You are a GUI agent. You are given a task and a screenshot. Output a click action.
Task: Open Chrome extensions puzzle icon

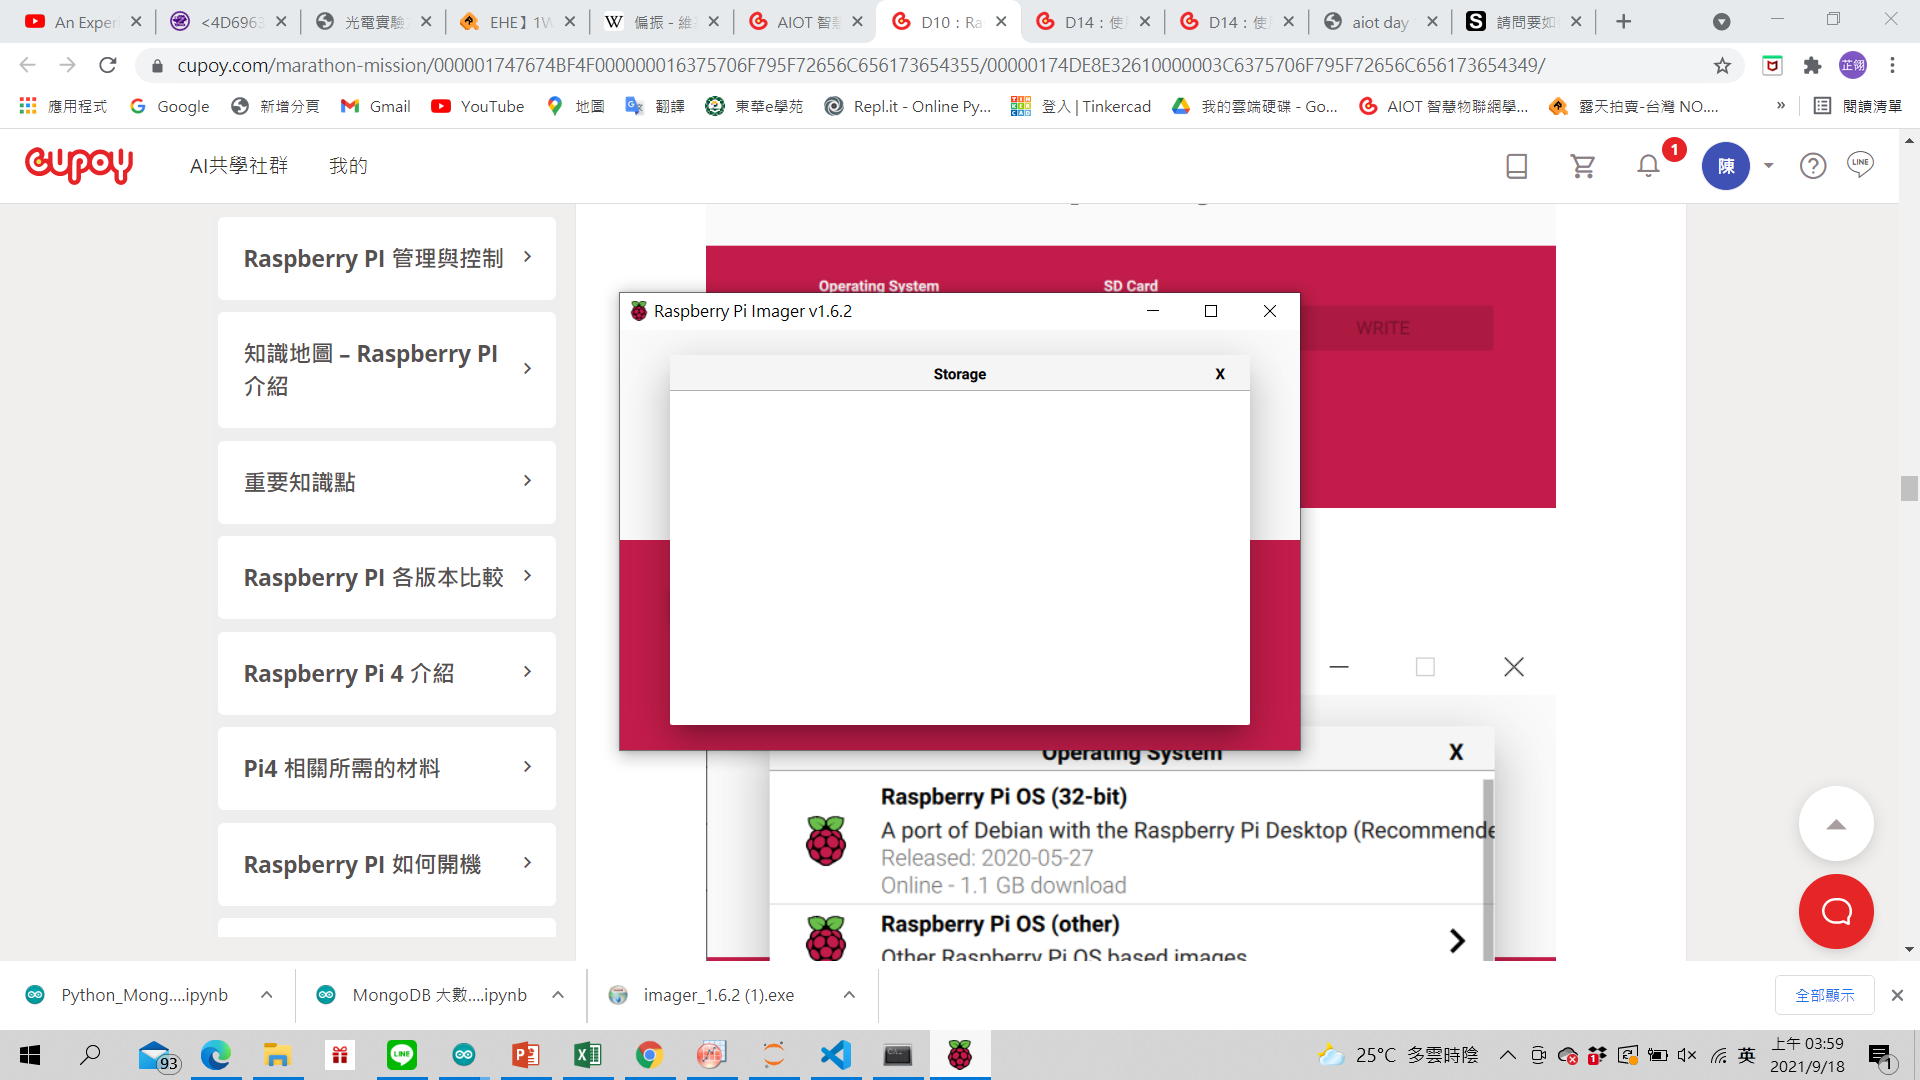[x=1812, y=66]
